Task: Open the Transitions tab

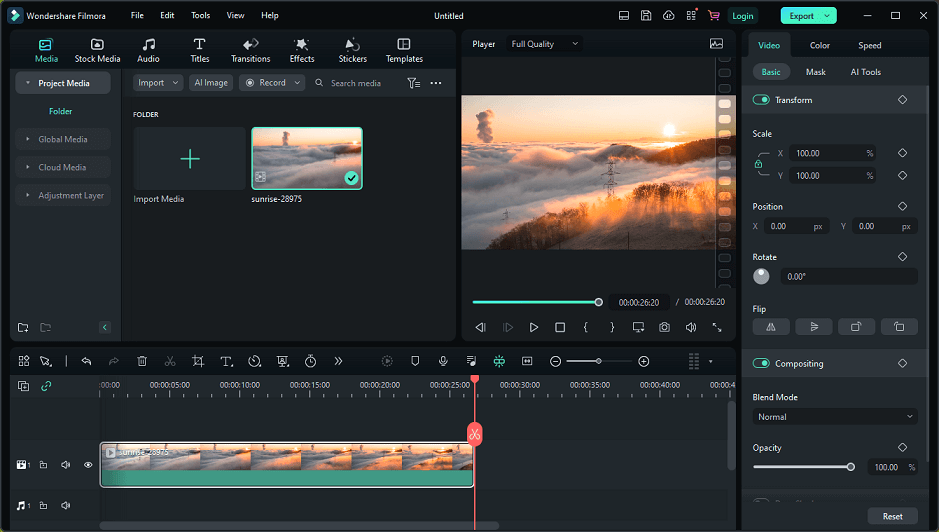Action: pyautogui.click(x=250, y=50)
